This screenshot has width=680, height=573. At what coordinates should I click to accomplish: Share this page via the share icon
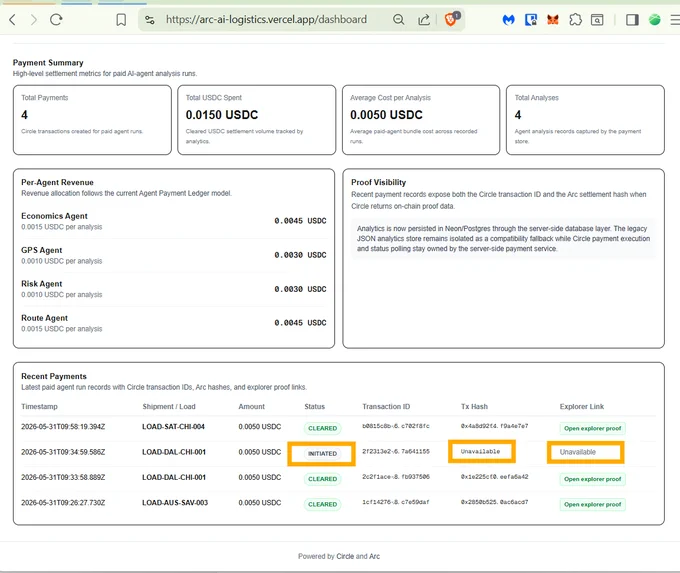pos(424,20)
